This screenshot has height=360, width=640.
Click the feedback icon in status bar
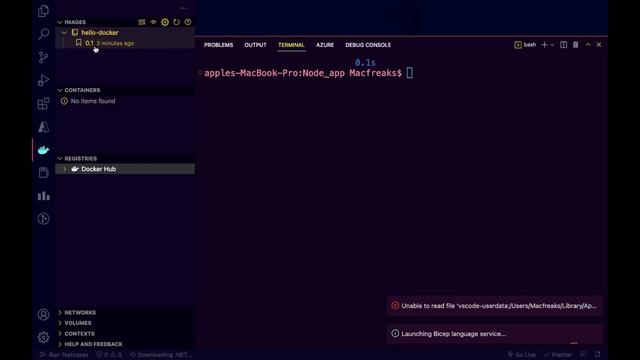[584, 354]
